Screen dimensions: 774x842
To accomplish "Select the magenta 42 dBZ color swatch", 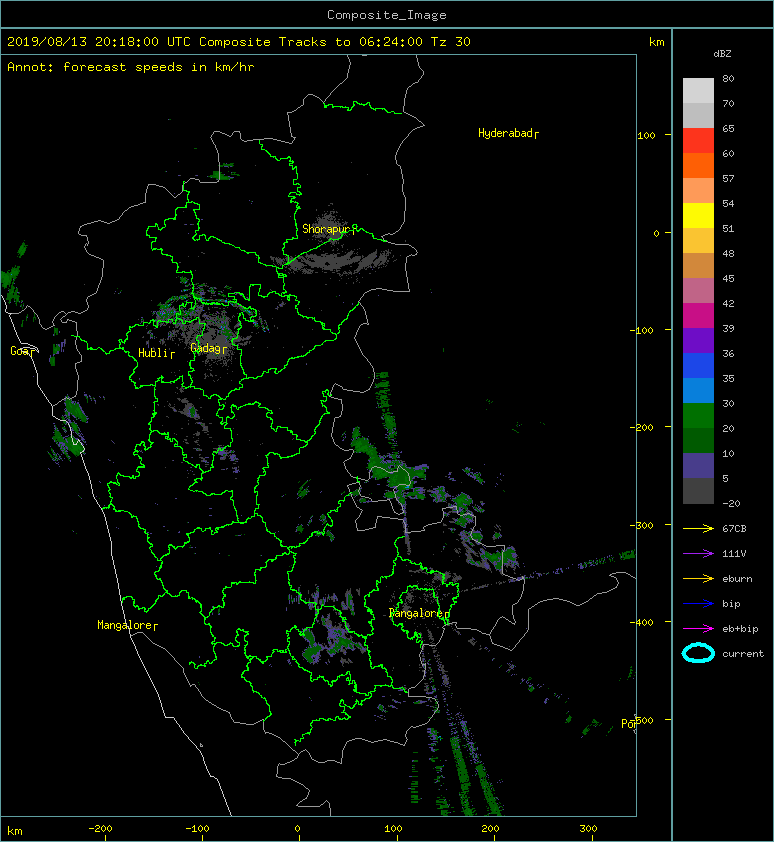I will coord(698,315).
